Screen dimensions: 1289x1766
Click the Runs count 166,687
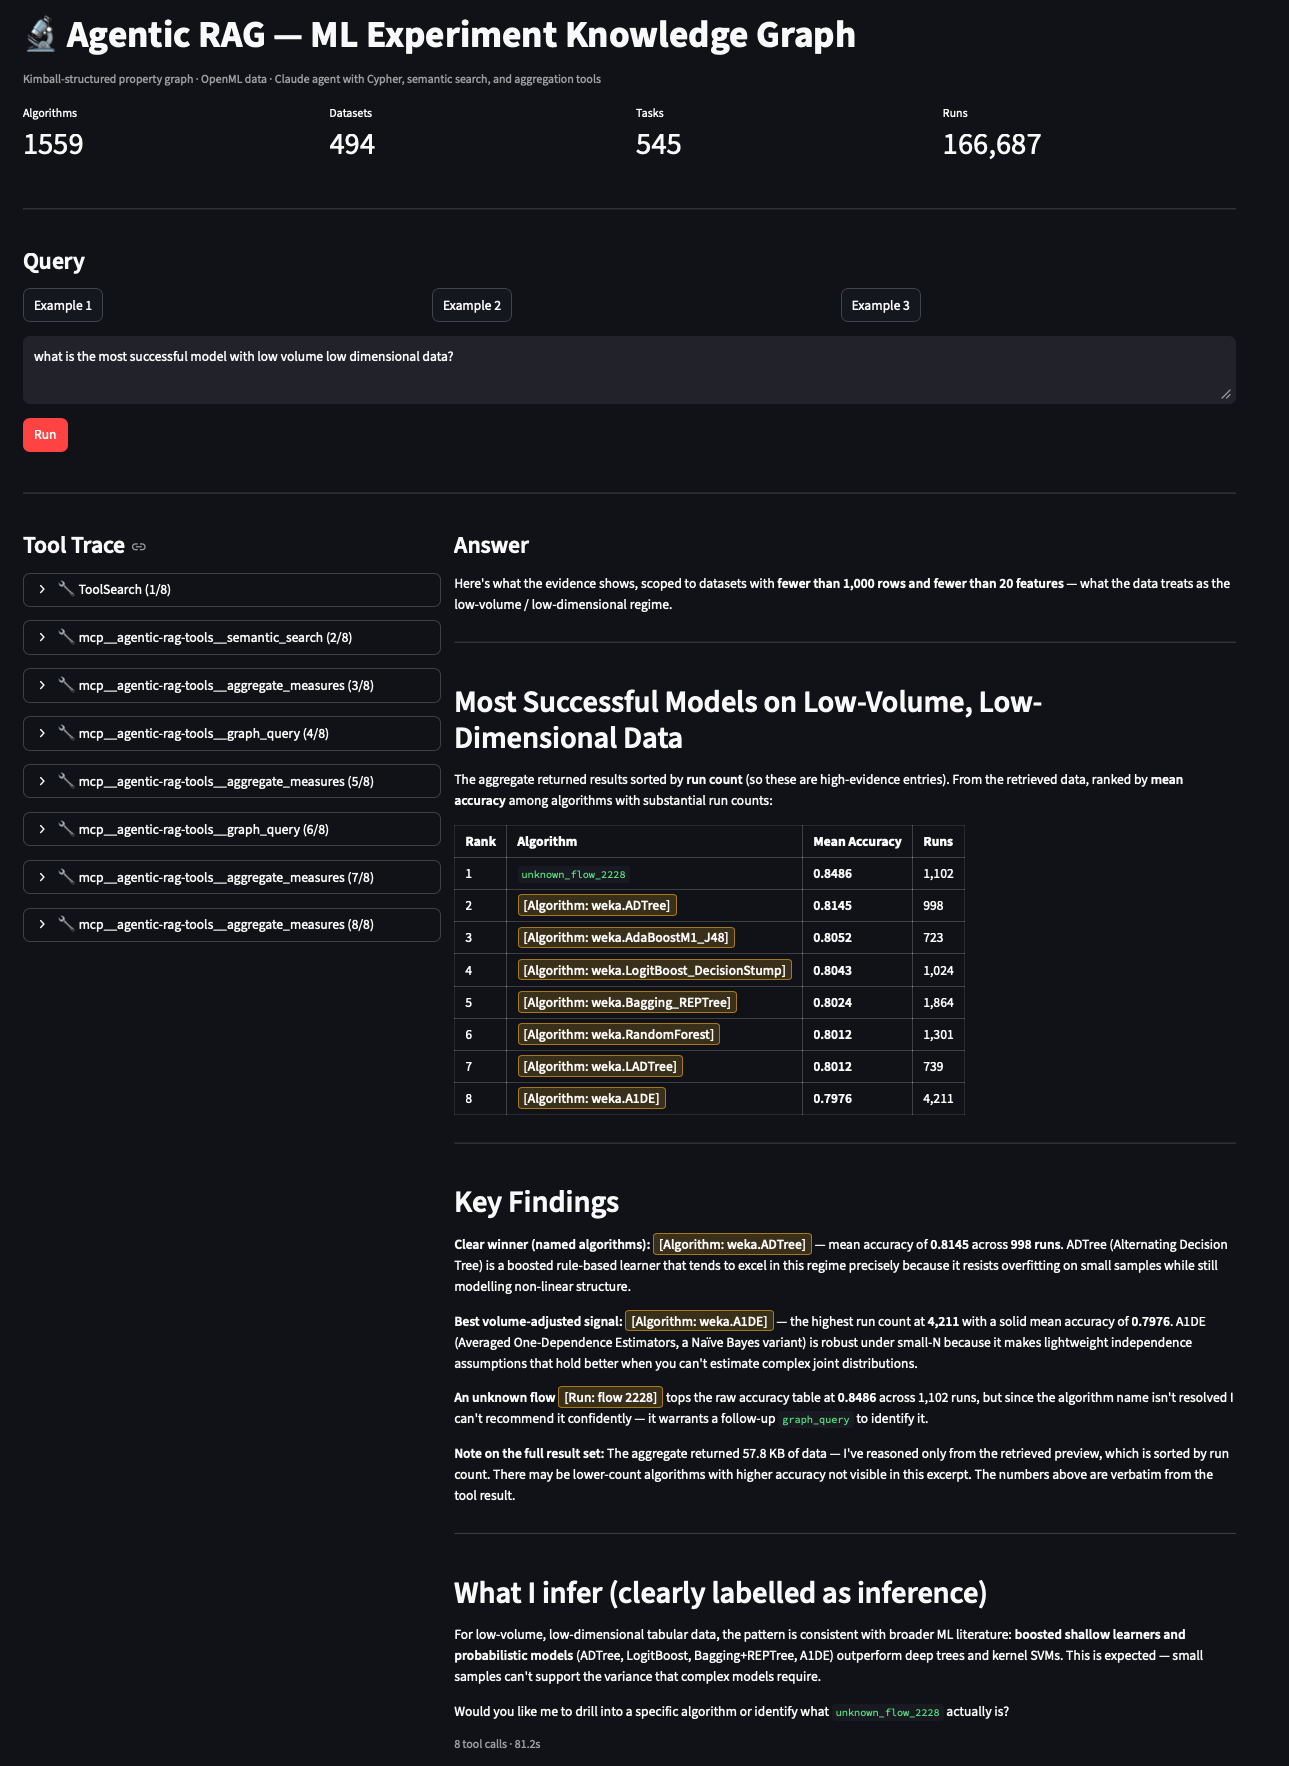[x=991, y=144]
